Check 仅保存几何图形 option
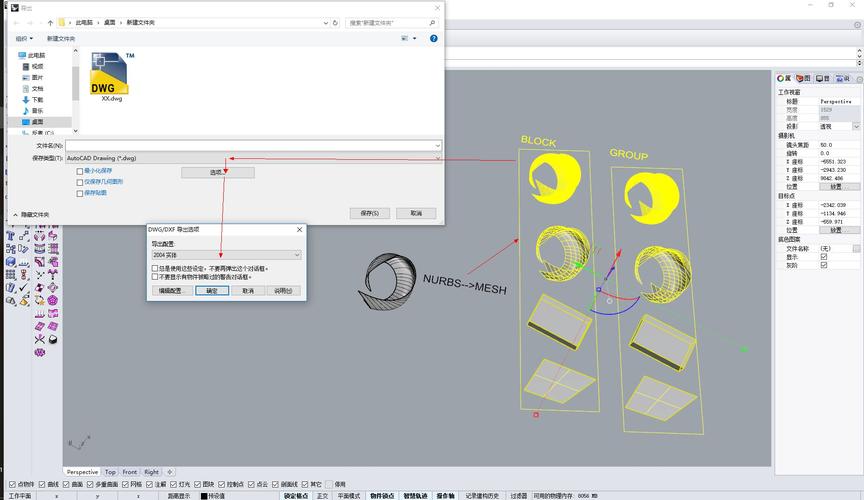864x500 pixels. coord(80,182)
